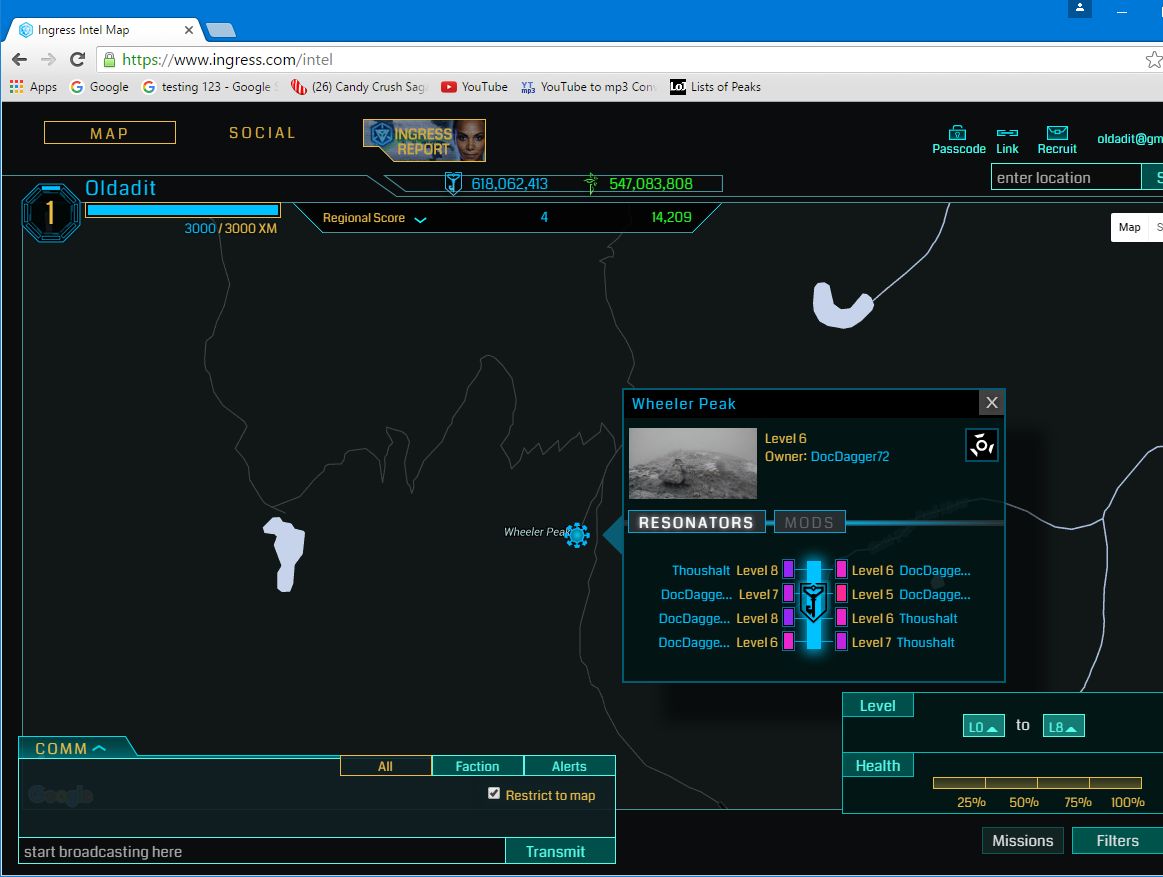Expand the Regional Score dropdown

pyautogui.click(x=420, y=219)
